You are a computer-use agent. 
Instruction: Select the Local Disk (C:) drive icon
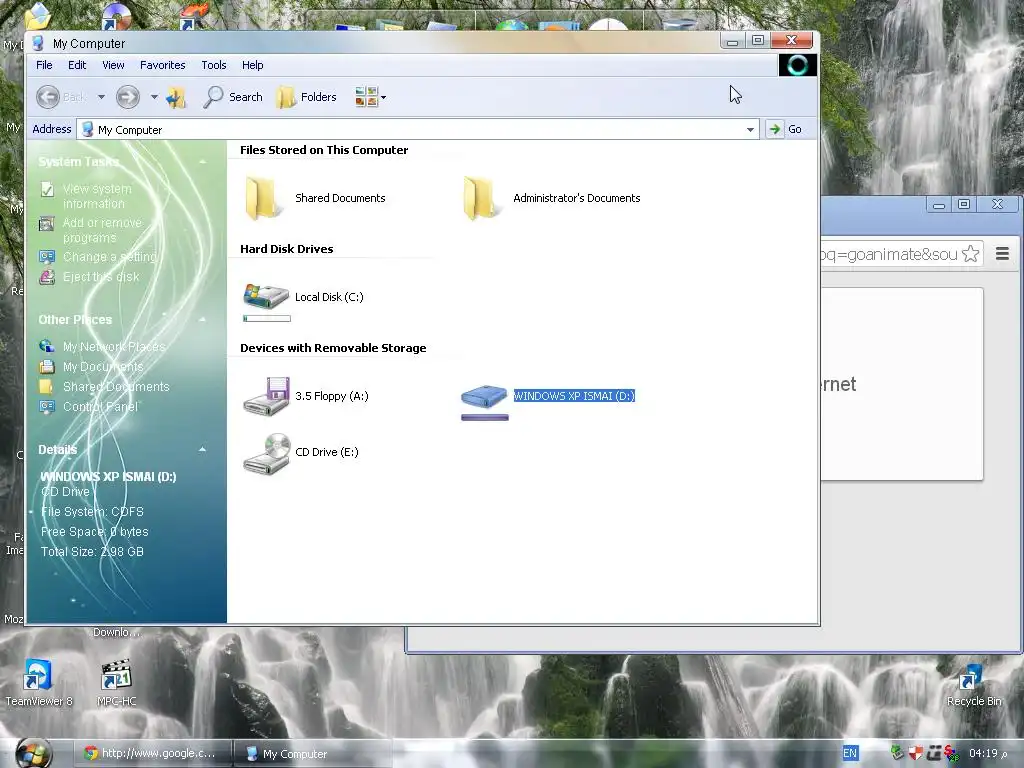point(266,296)
